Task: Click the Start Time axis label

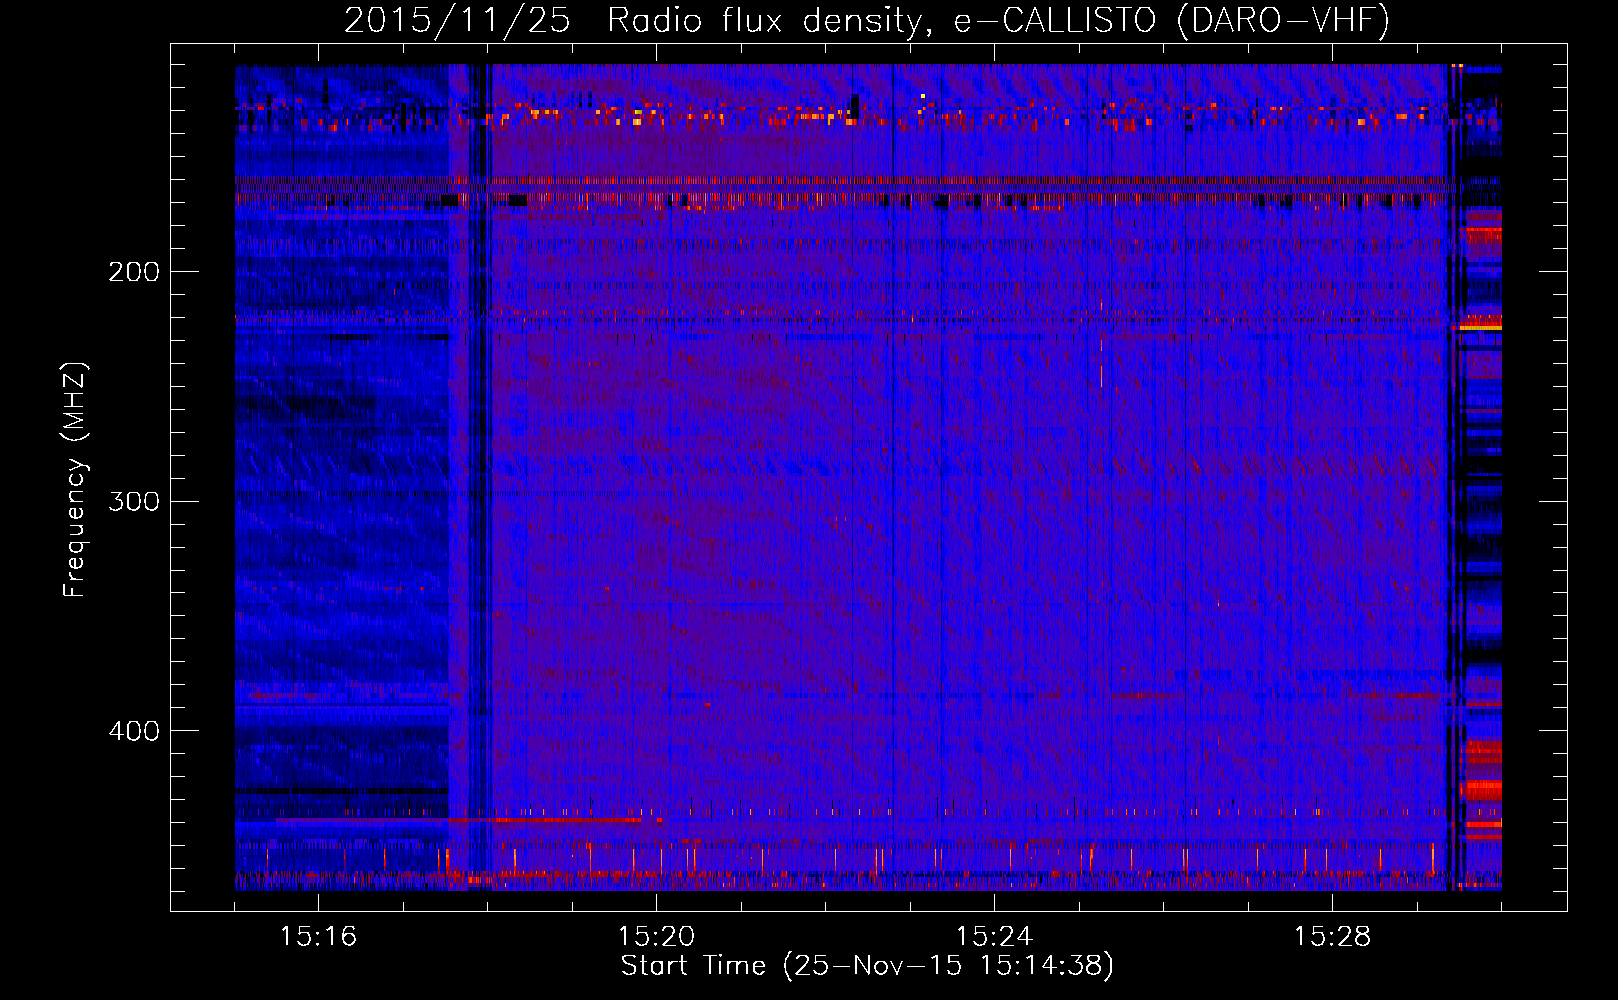Action: tap(867, 966)
